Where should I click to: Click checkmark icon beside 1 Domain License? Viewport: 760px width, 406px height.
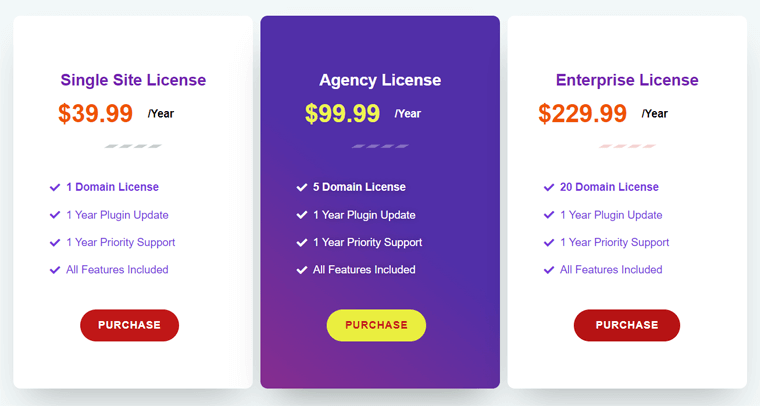coord(55,187)
